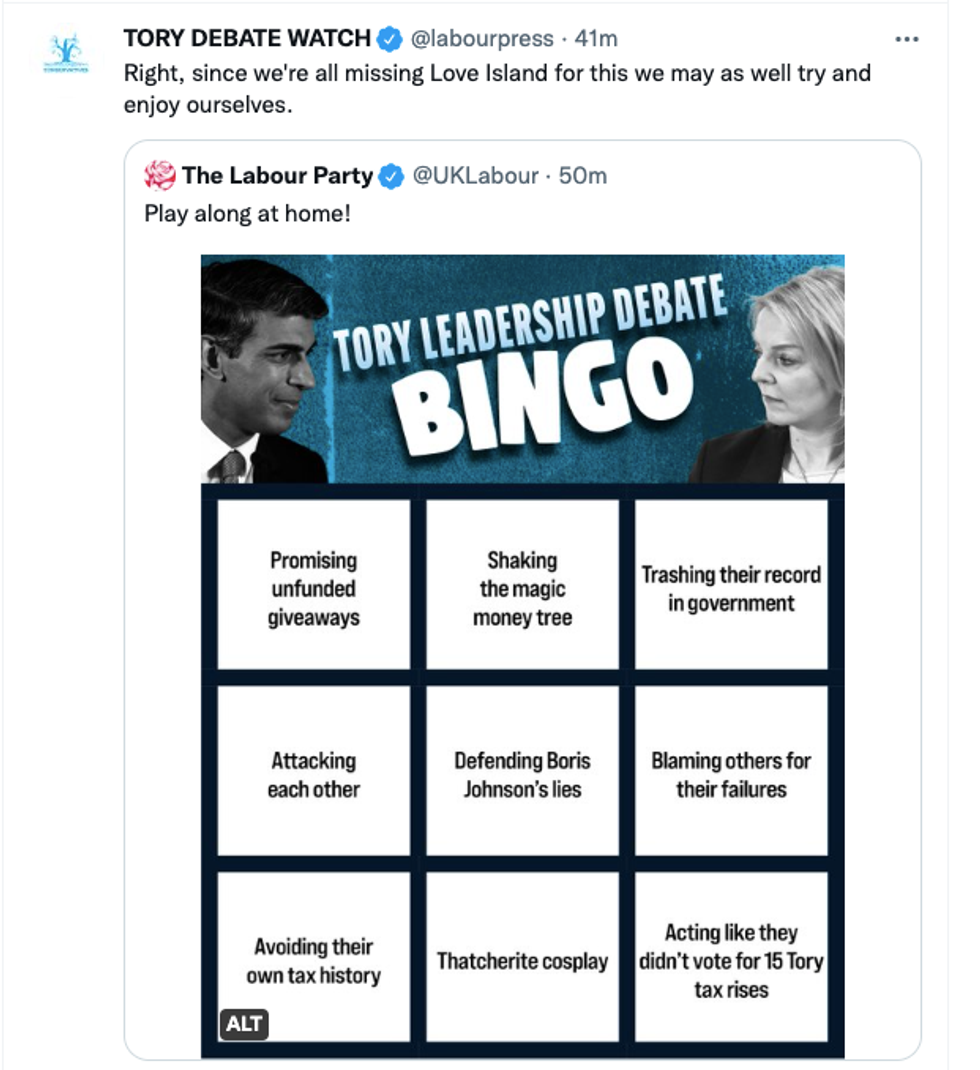Click the @labourpress handle
980x1070 pixels.
coord(482,39)
